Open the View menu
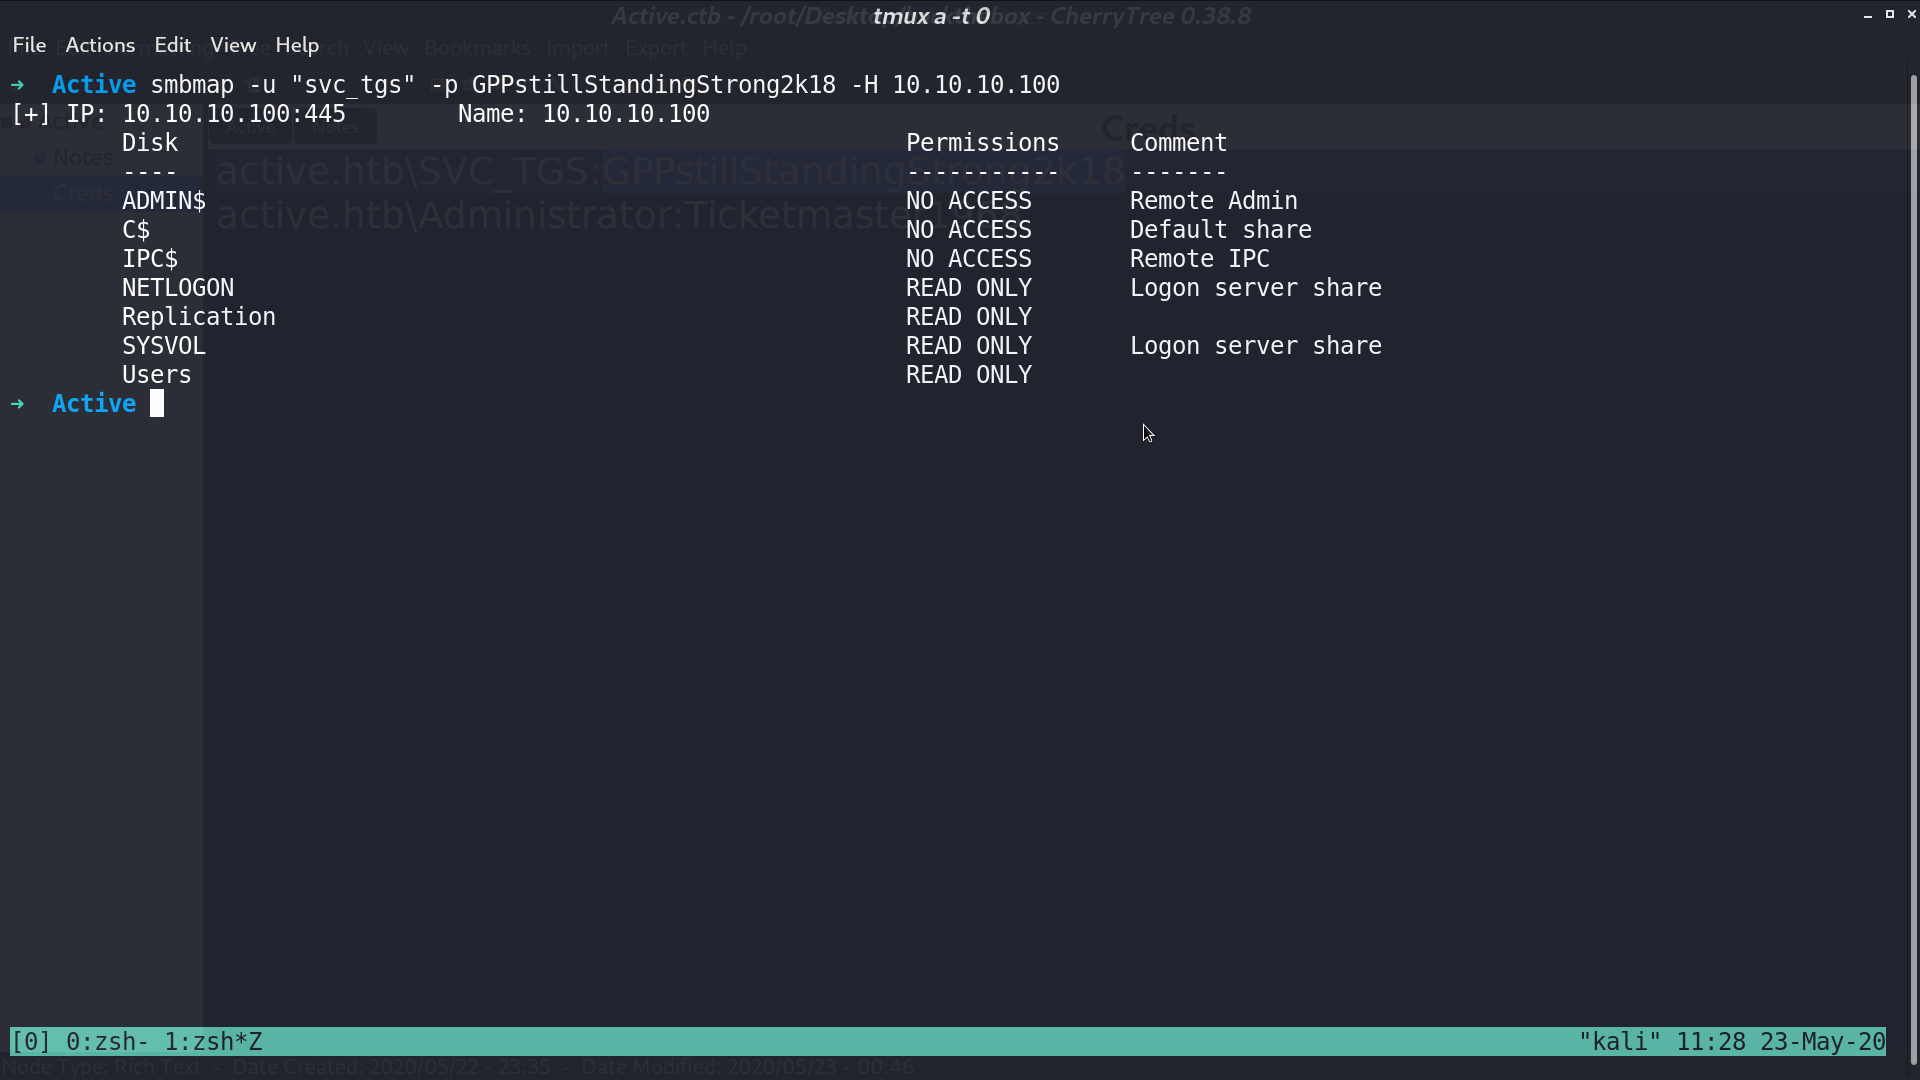Viewport: 1920px width, 1080px height. tap(233, 45)
